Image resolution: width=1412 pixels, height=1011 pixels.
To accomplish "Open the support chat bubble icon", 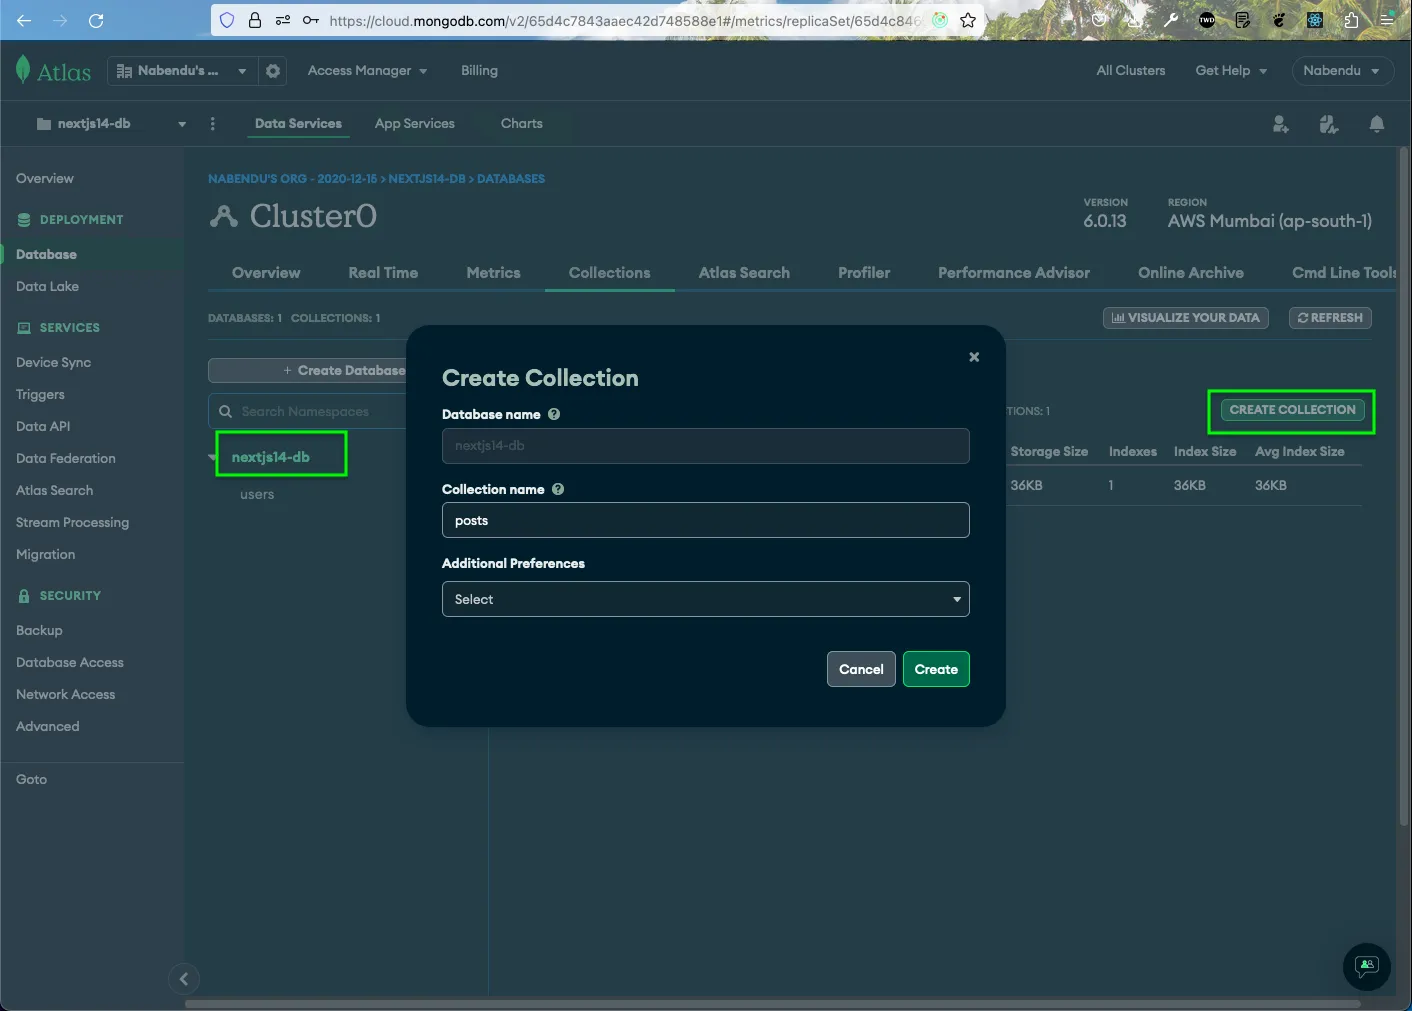I will (x=1366, y=966).
